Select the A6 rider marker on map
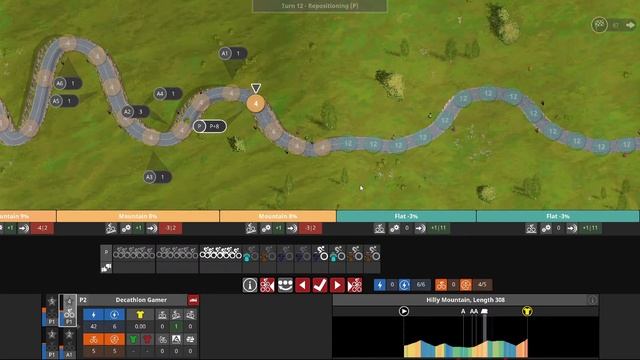 click(67, 83)
